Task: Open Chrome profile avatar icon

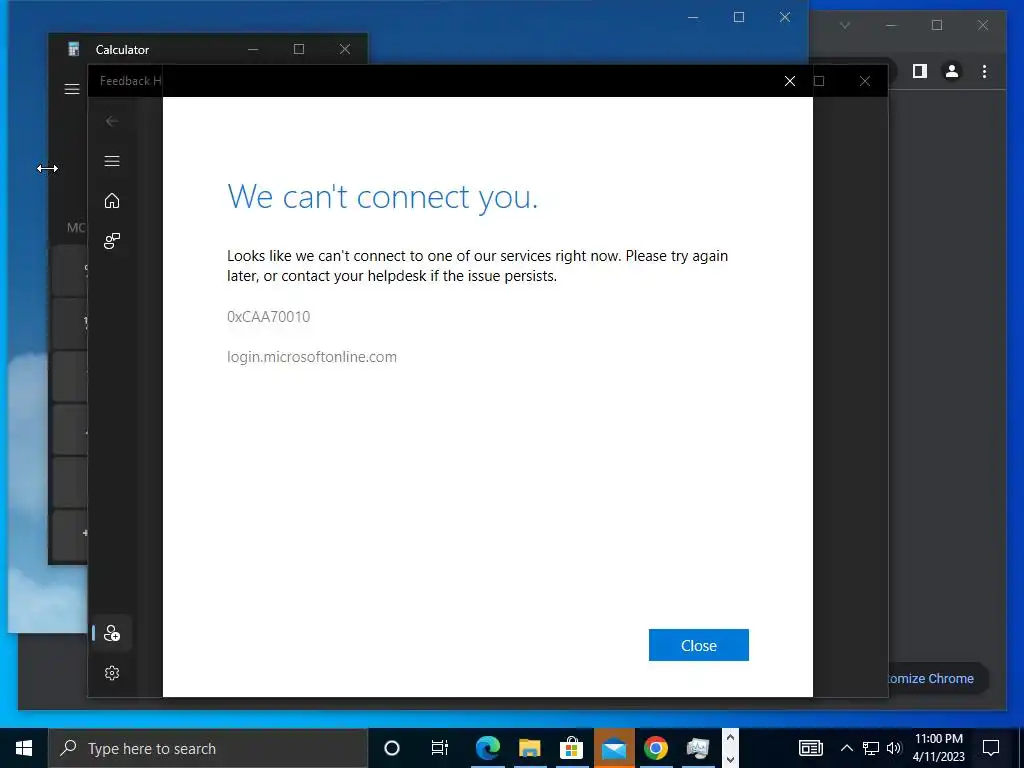Action: coord(952,71)
